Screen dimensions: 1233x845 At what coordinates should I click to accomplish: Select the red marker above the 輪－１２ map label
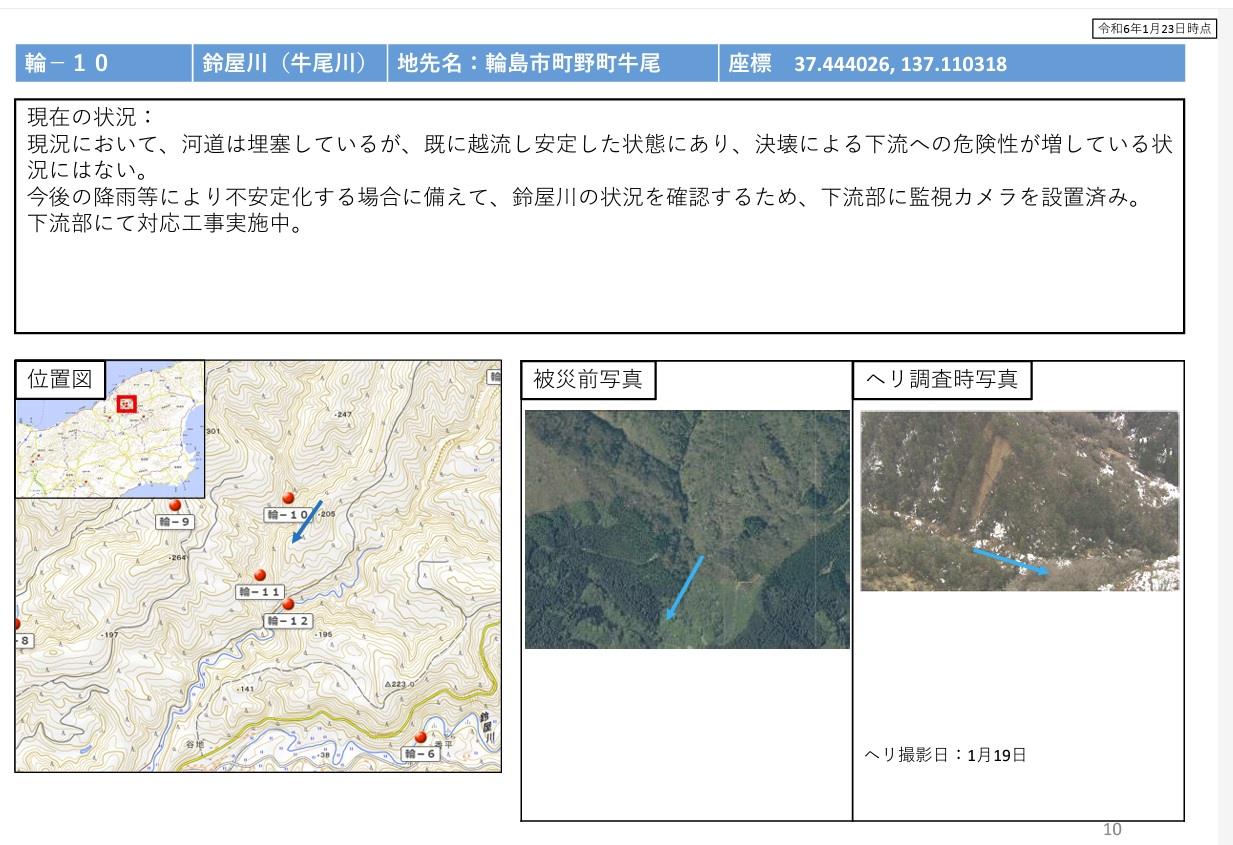(288, 604)
